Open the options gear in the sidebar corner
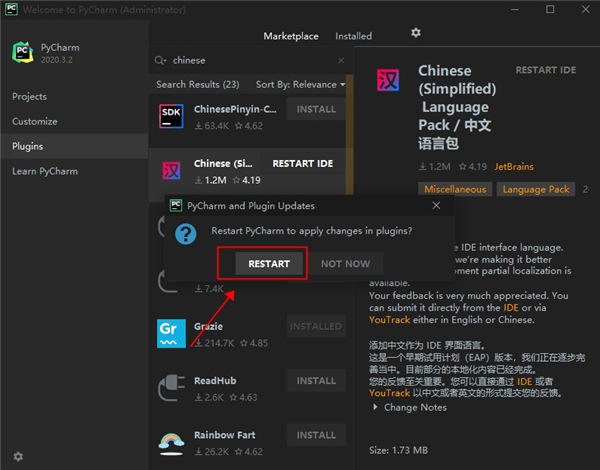This screenshot has height=470, width=600. tap(18, 456)
